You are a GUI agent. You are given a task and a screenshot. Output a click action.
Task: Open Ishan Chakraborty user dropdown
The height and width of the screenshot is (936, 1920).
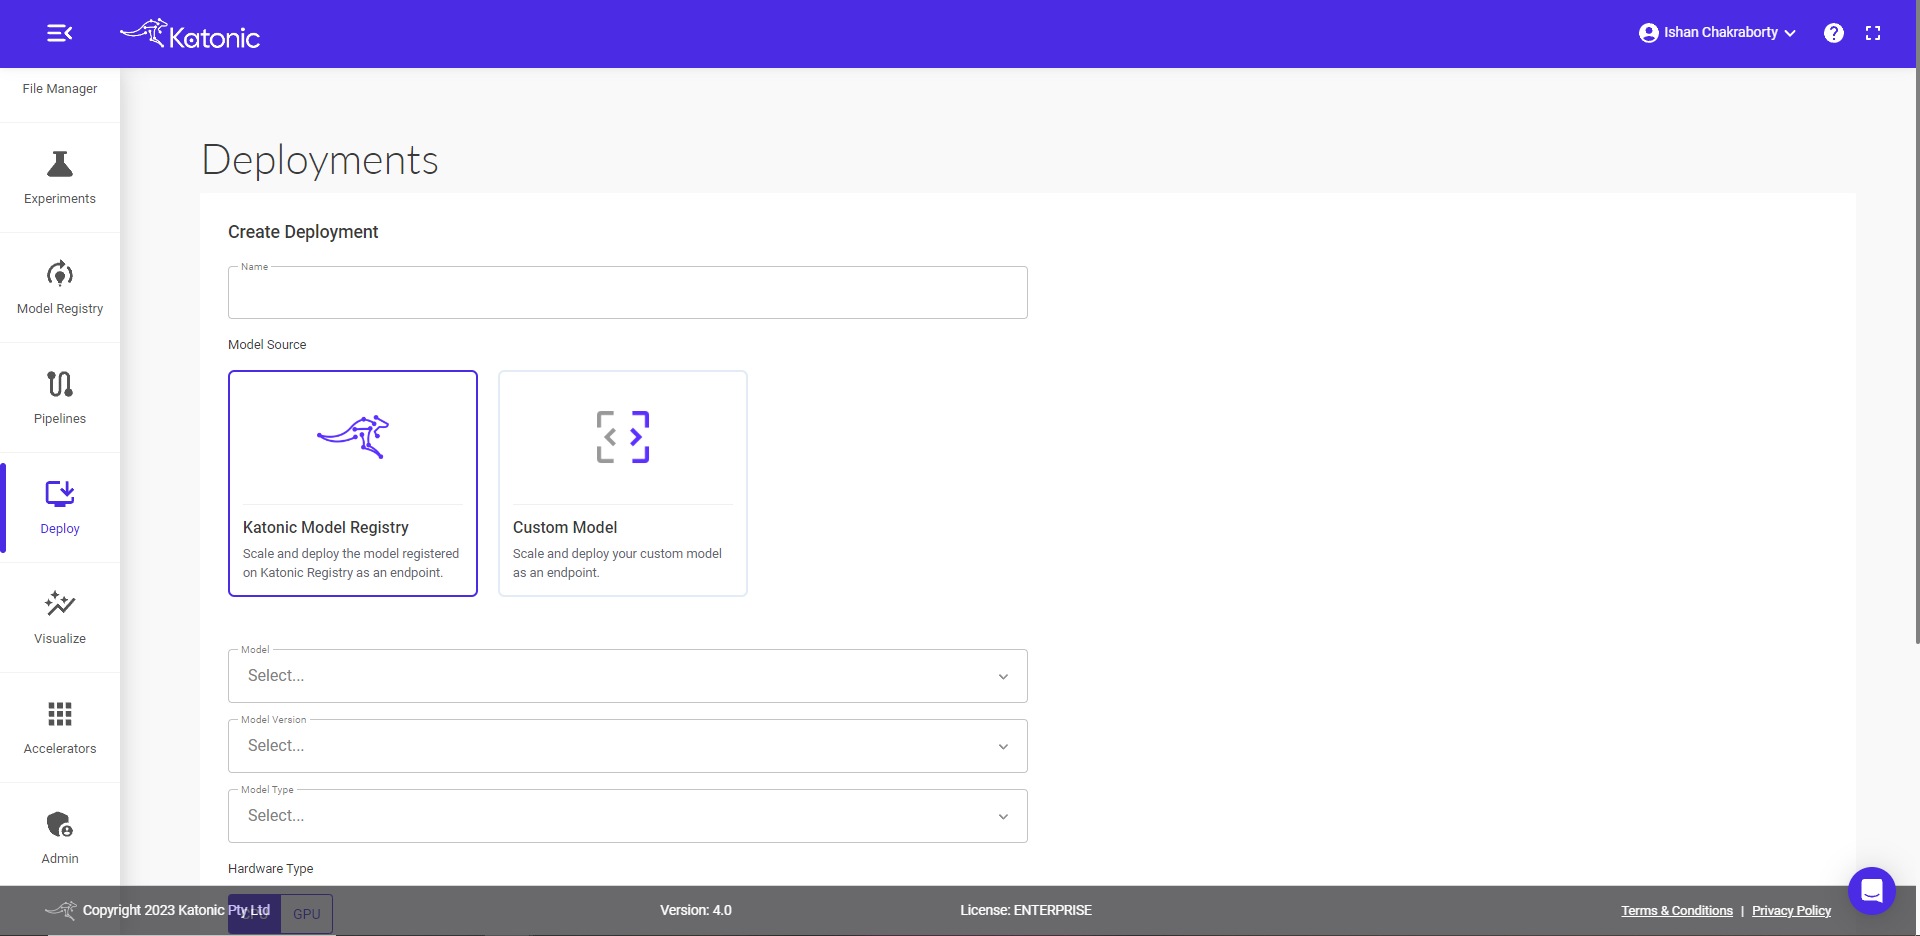[x=1717, y=33]
